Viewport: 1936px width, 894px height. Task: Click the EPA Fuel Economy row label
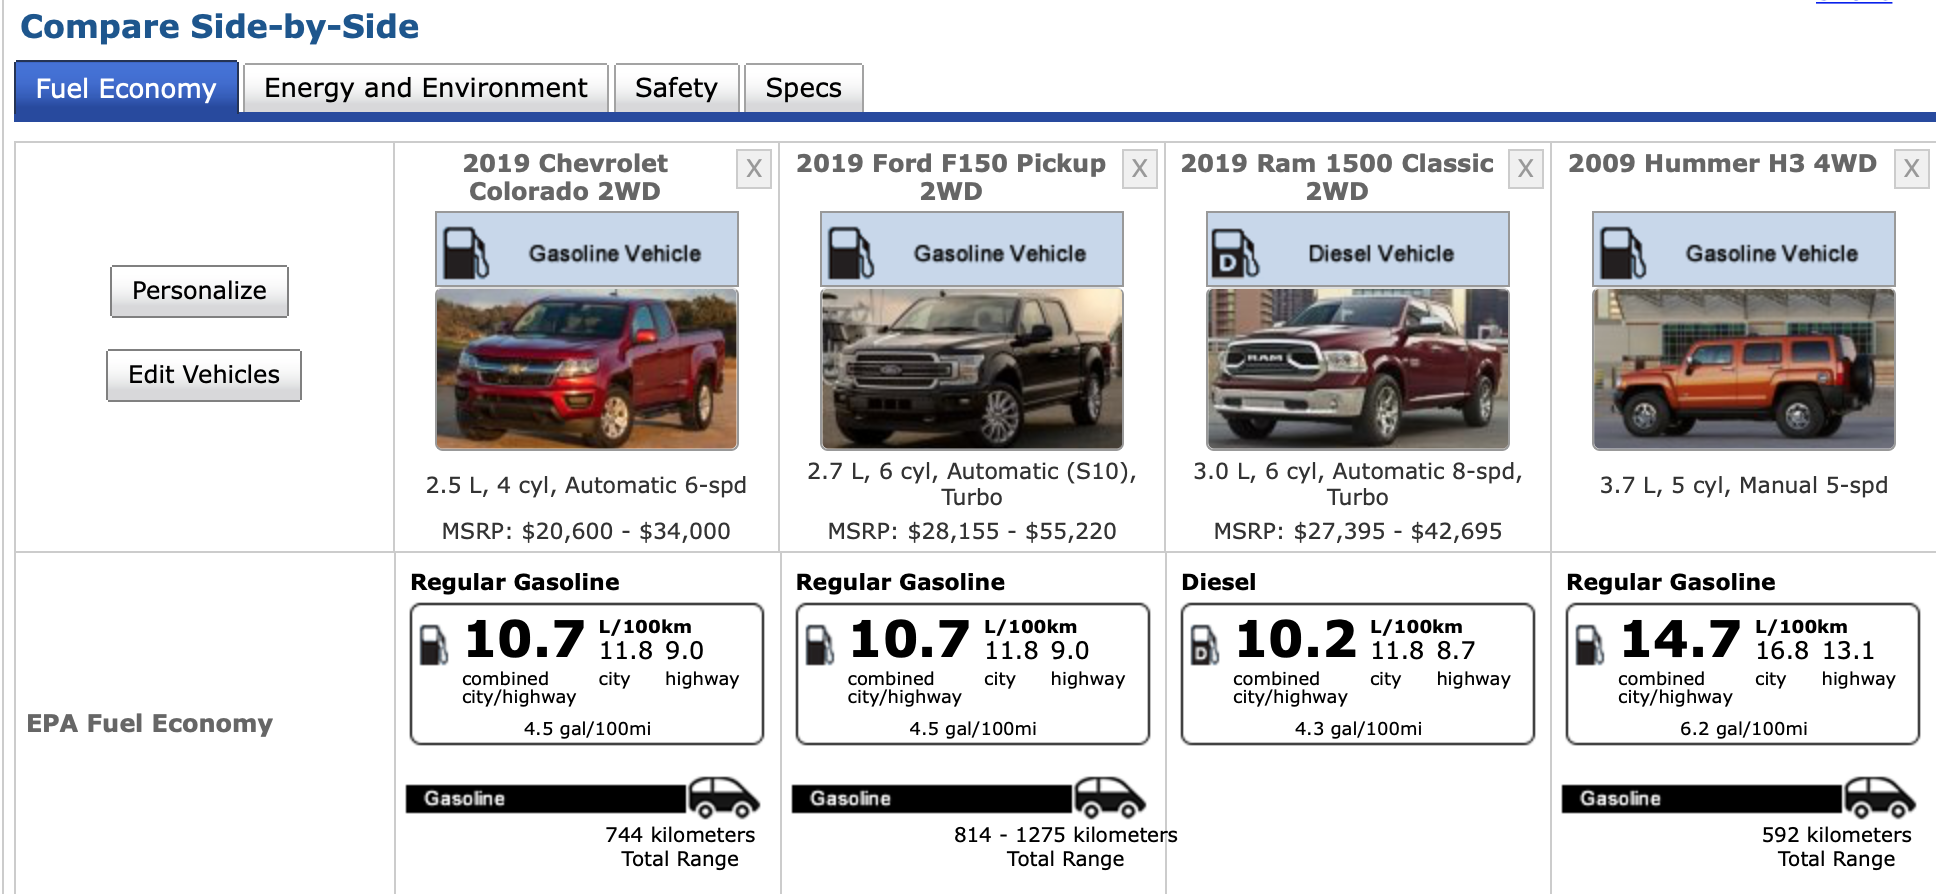click(x=150, y=723)
